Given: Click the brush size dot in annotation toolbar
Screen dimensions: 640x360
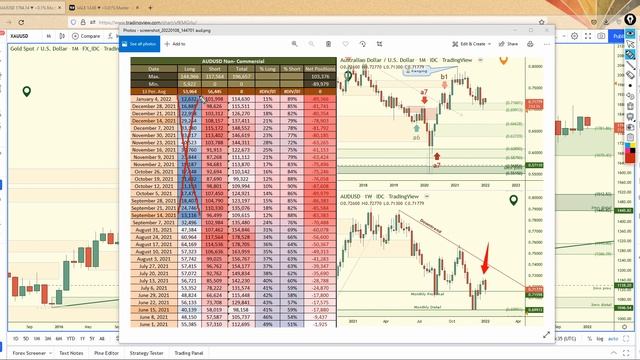Looking at the screenshot, I should pyautogui.click(x=630, y=85).
